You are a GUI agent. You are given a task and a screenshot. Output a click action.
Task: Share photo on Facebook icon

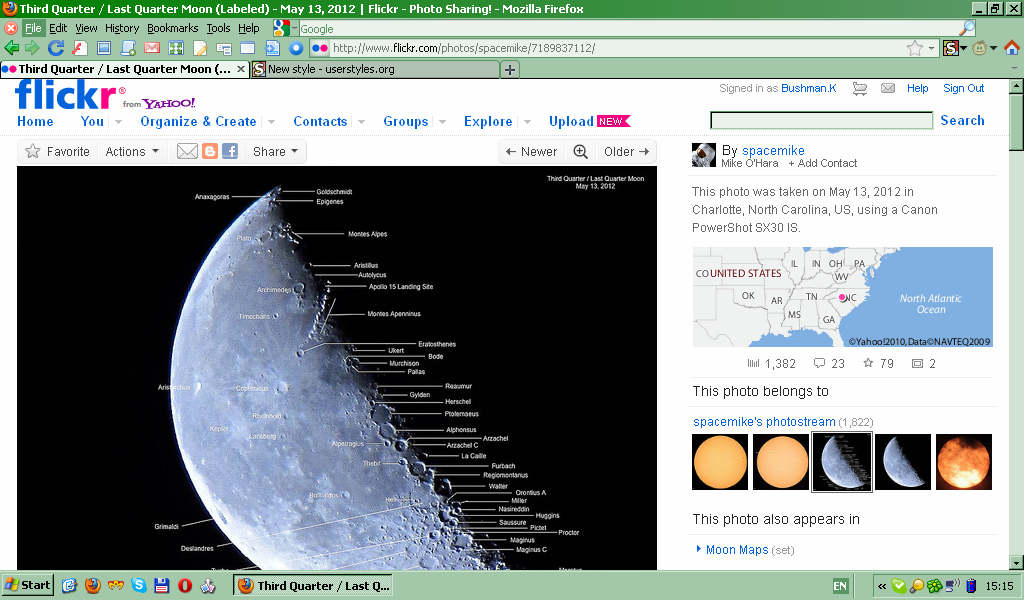[x=230, y=152]
